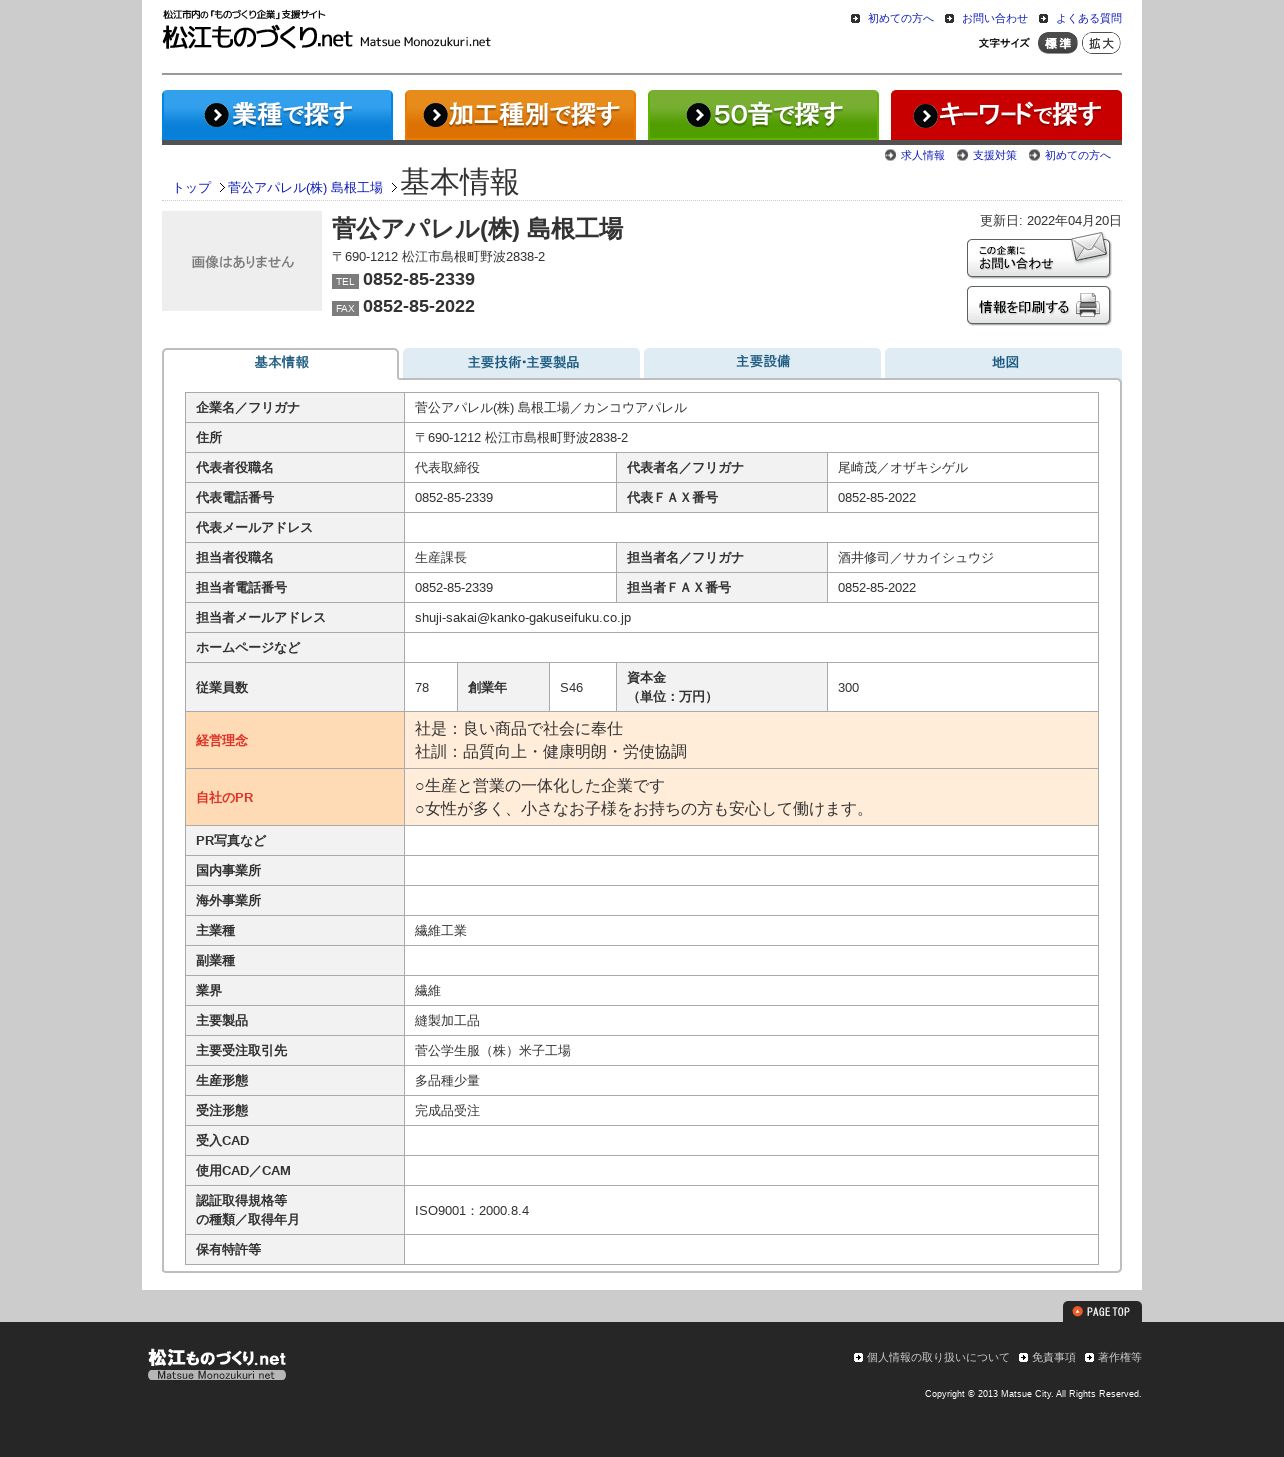Click the 基本情報 page heading
Screen dimensions: 1284x1457
(460, 183)
